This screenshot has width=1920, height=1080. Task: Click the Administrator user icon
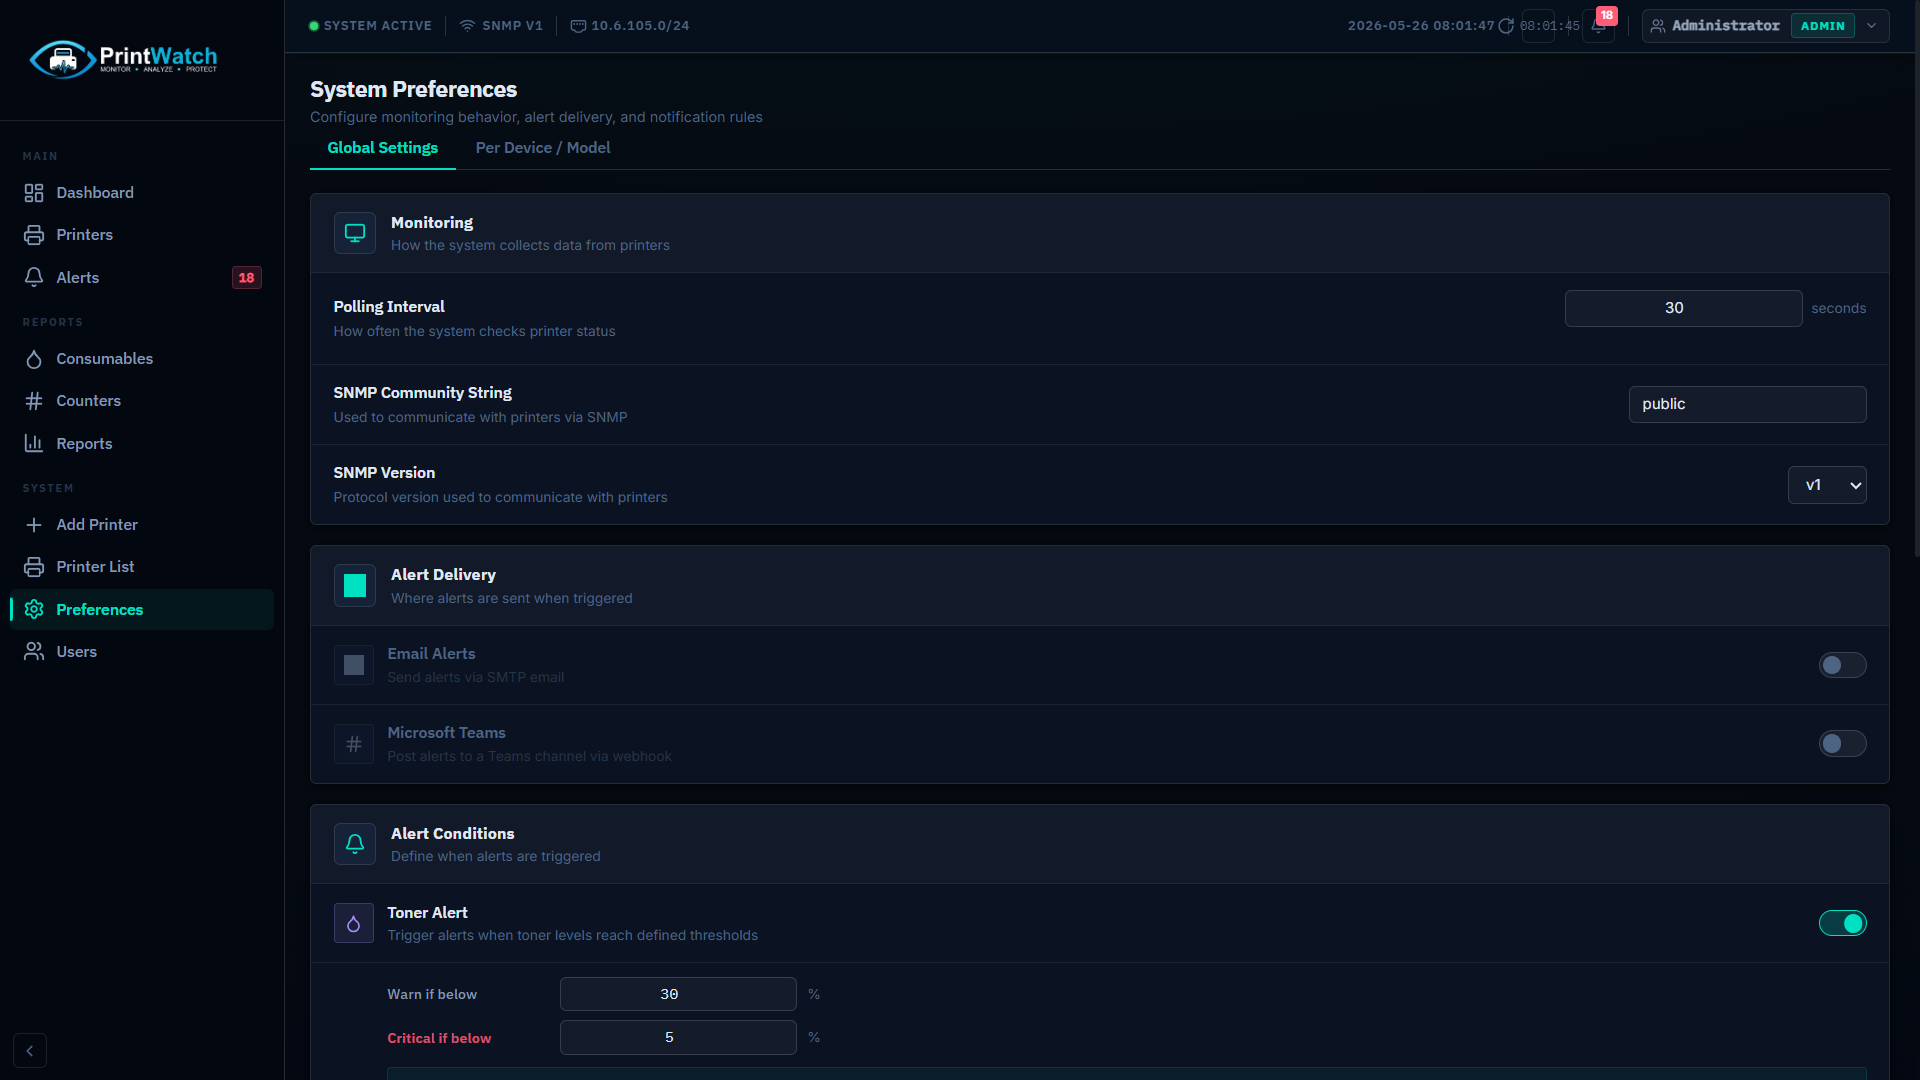point(1658,26)
